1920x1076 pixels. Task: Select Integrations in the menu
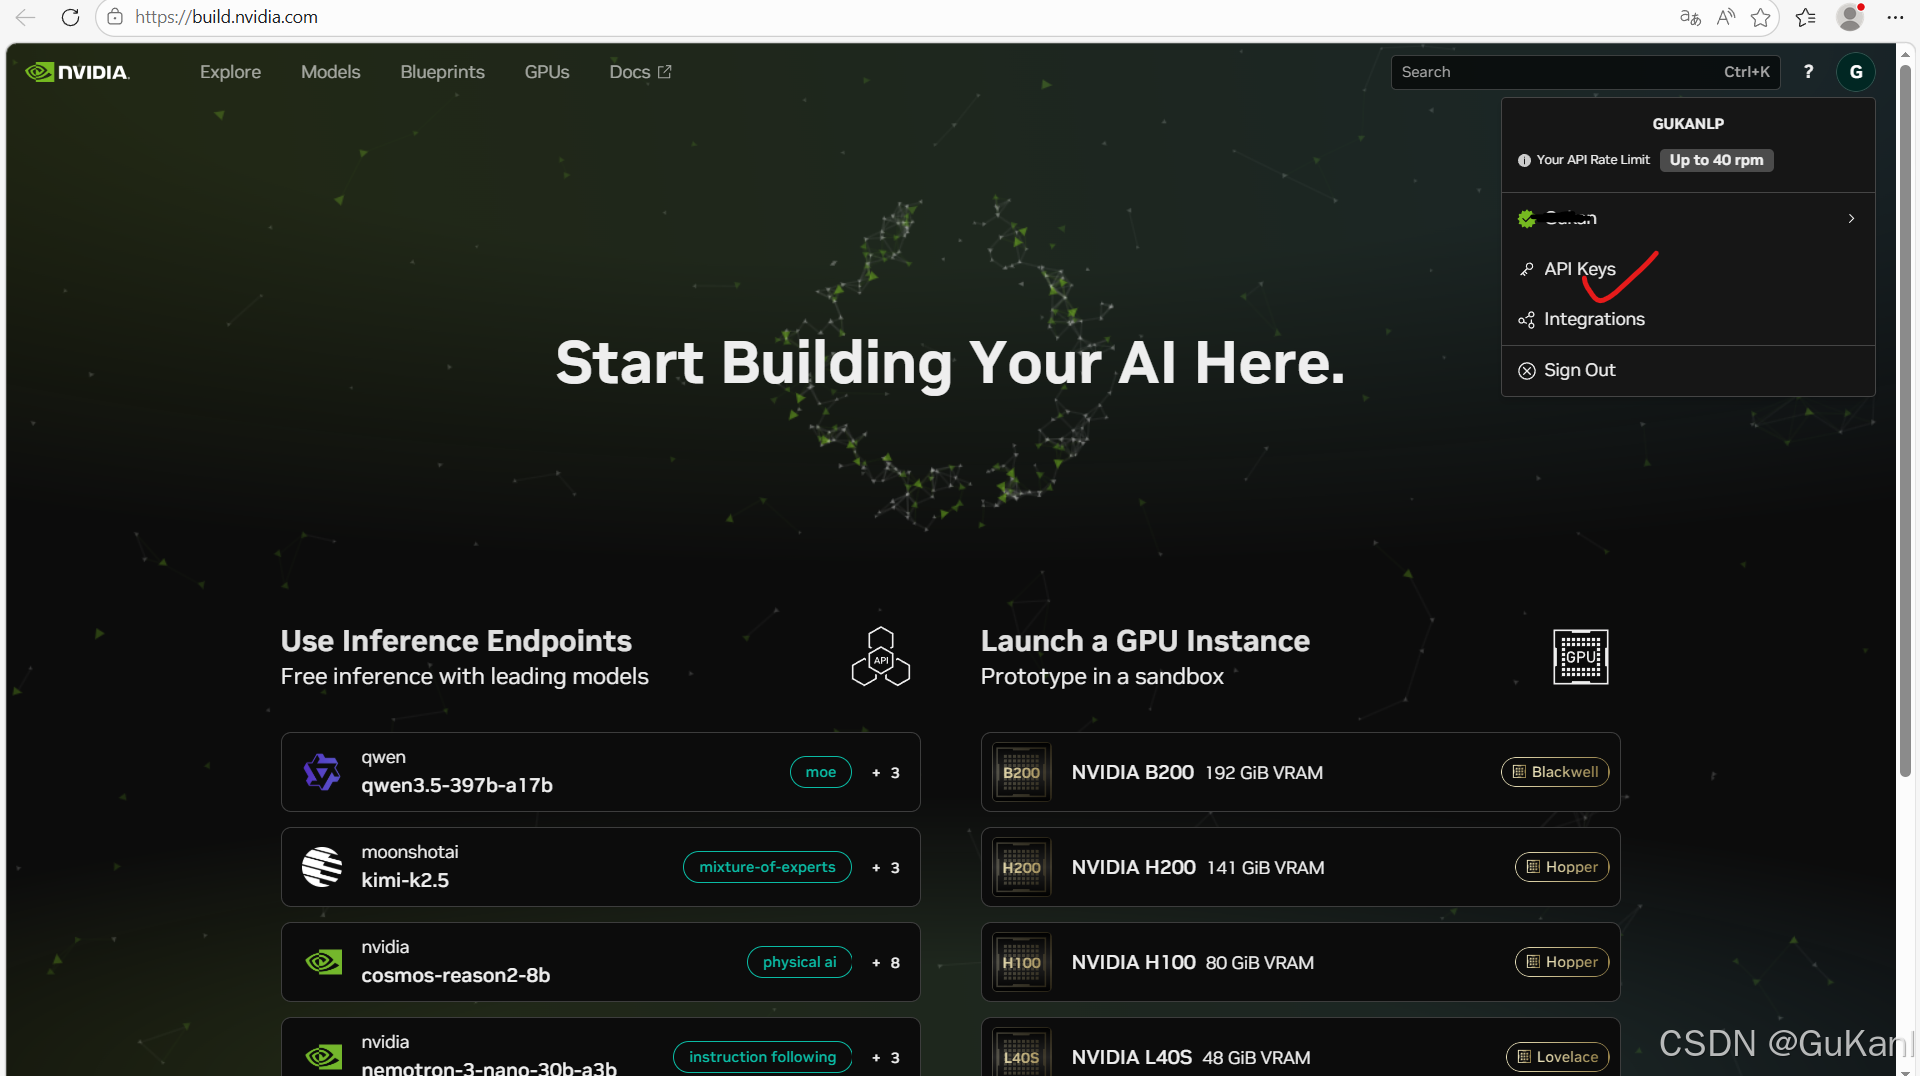click(x=1688, y=320)
